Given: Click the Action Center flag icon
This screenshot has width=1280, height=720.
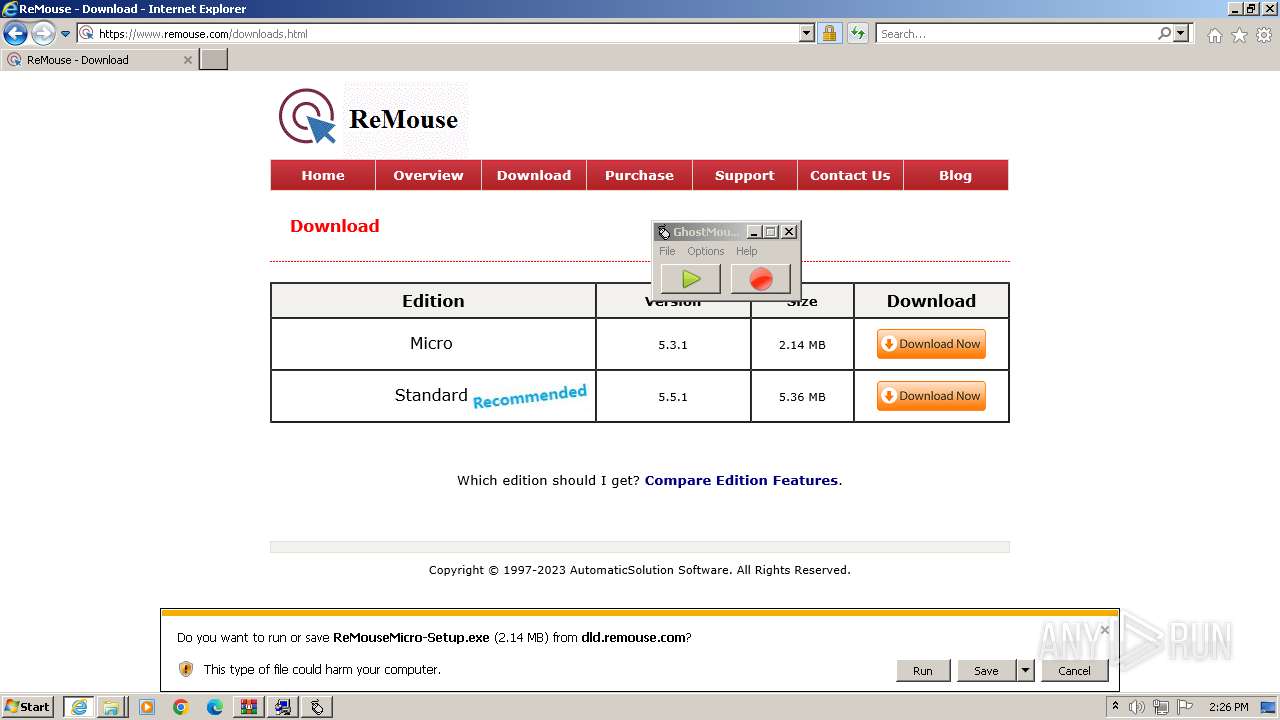Looking at the screenshot, I should pyautogui.click(x=1185, y=707).
